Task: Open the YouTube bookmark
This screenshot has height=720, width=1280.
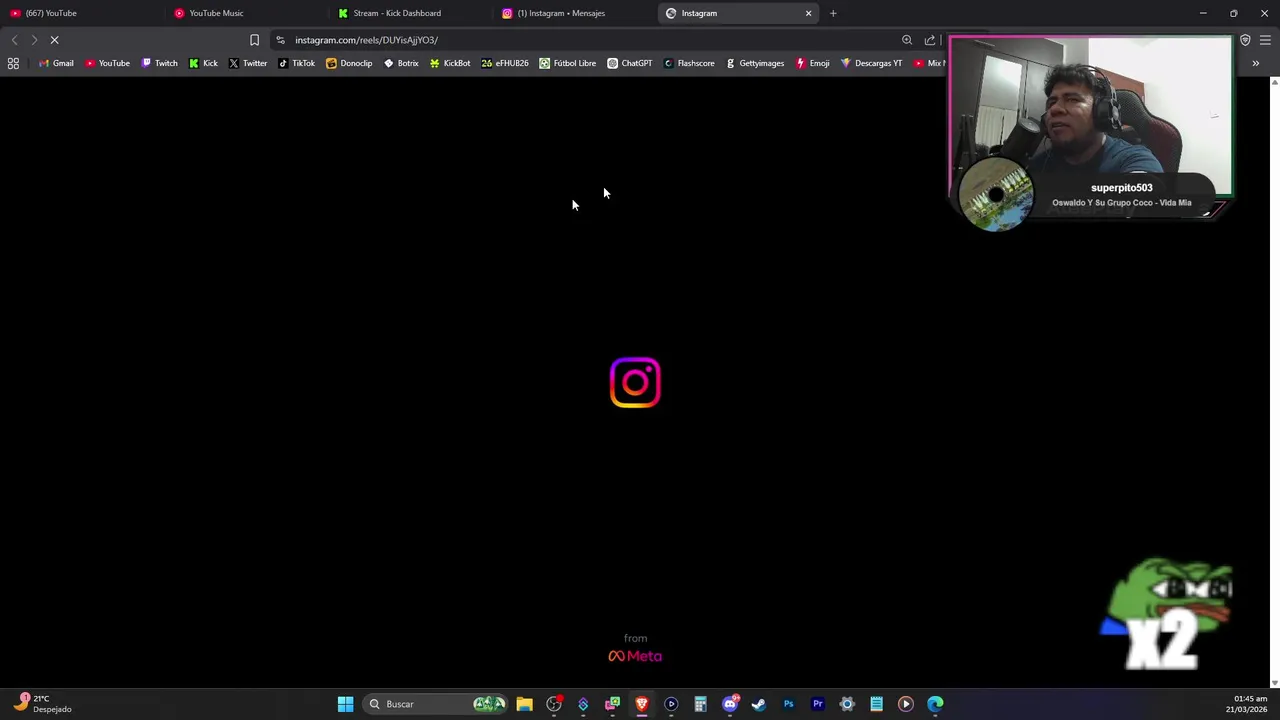Action: [x=107, y=63]
